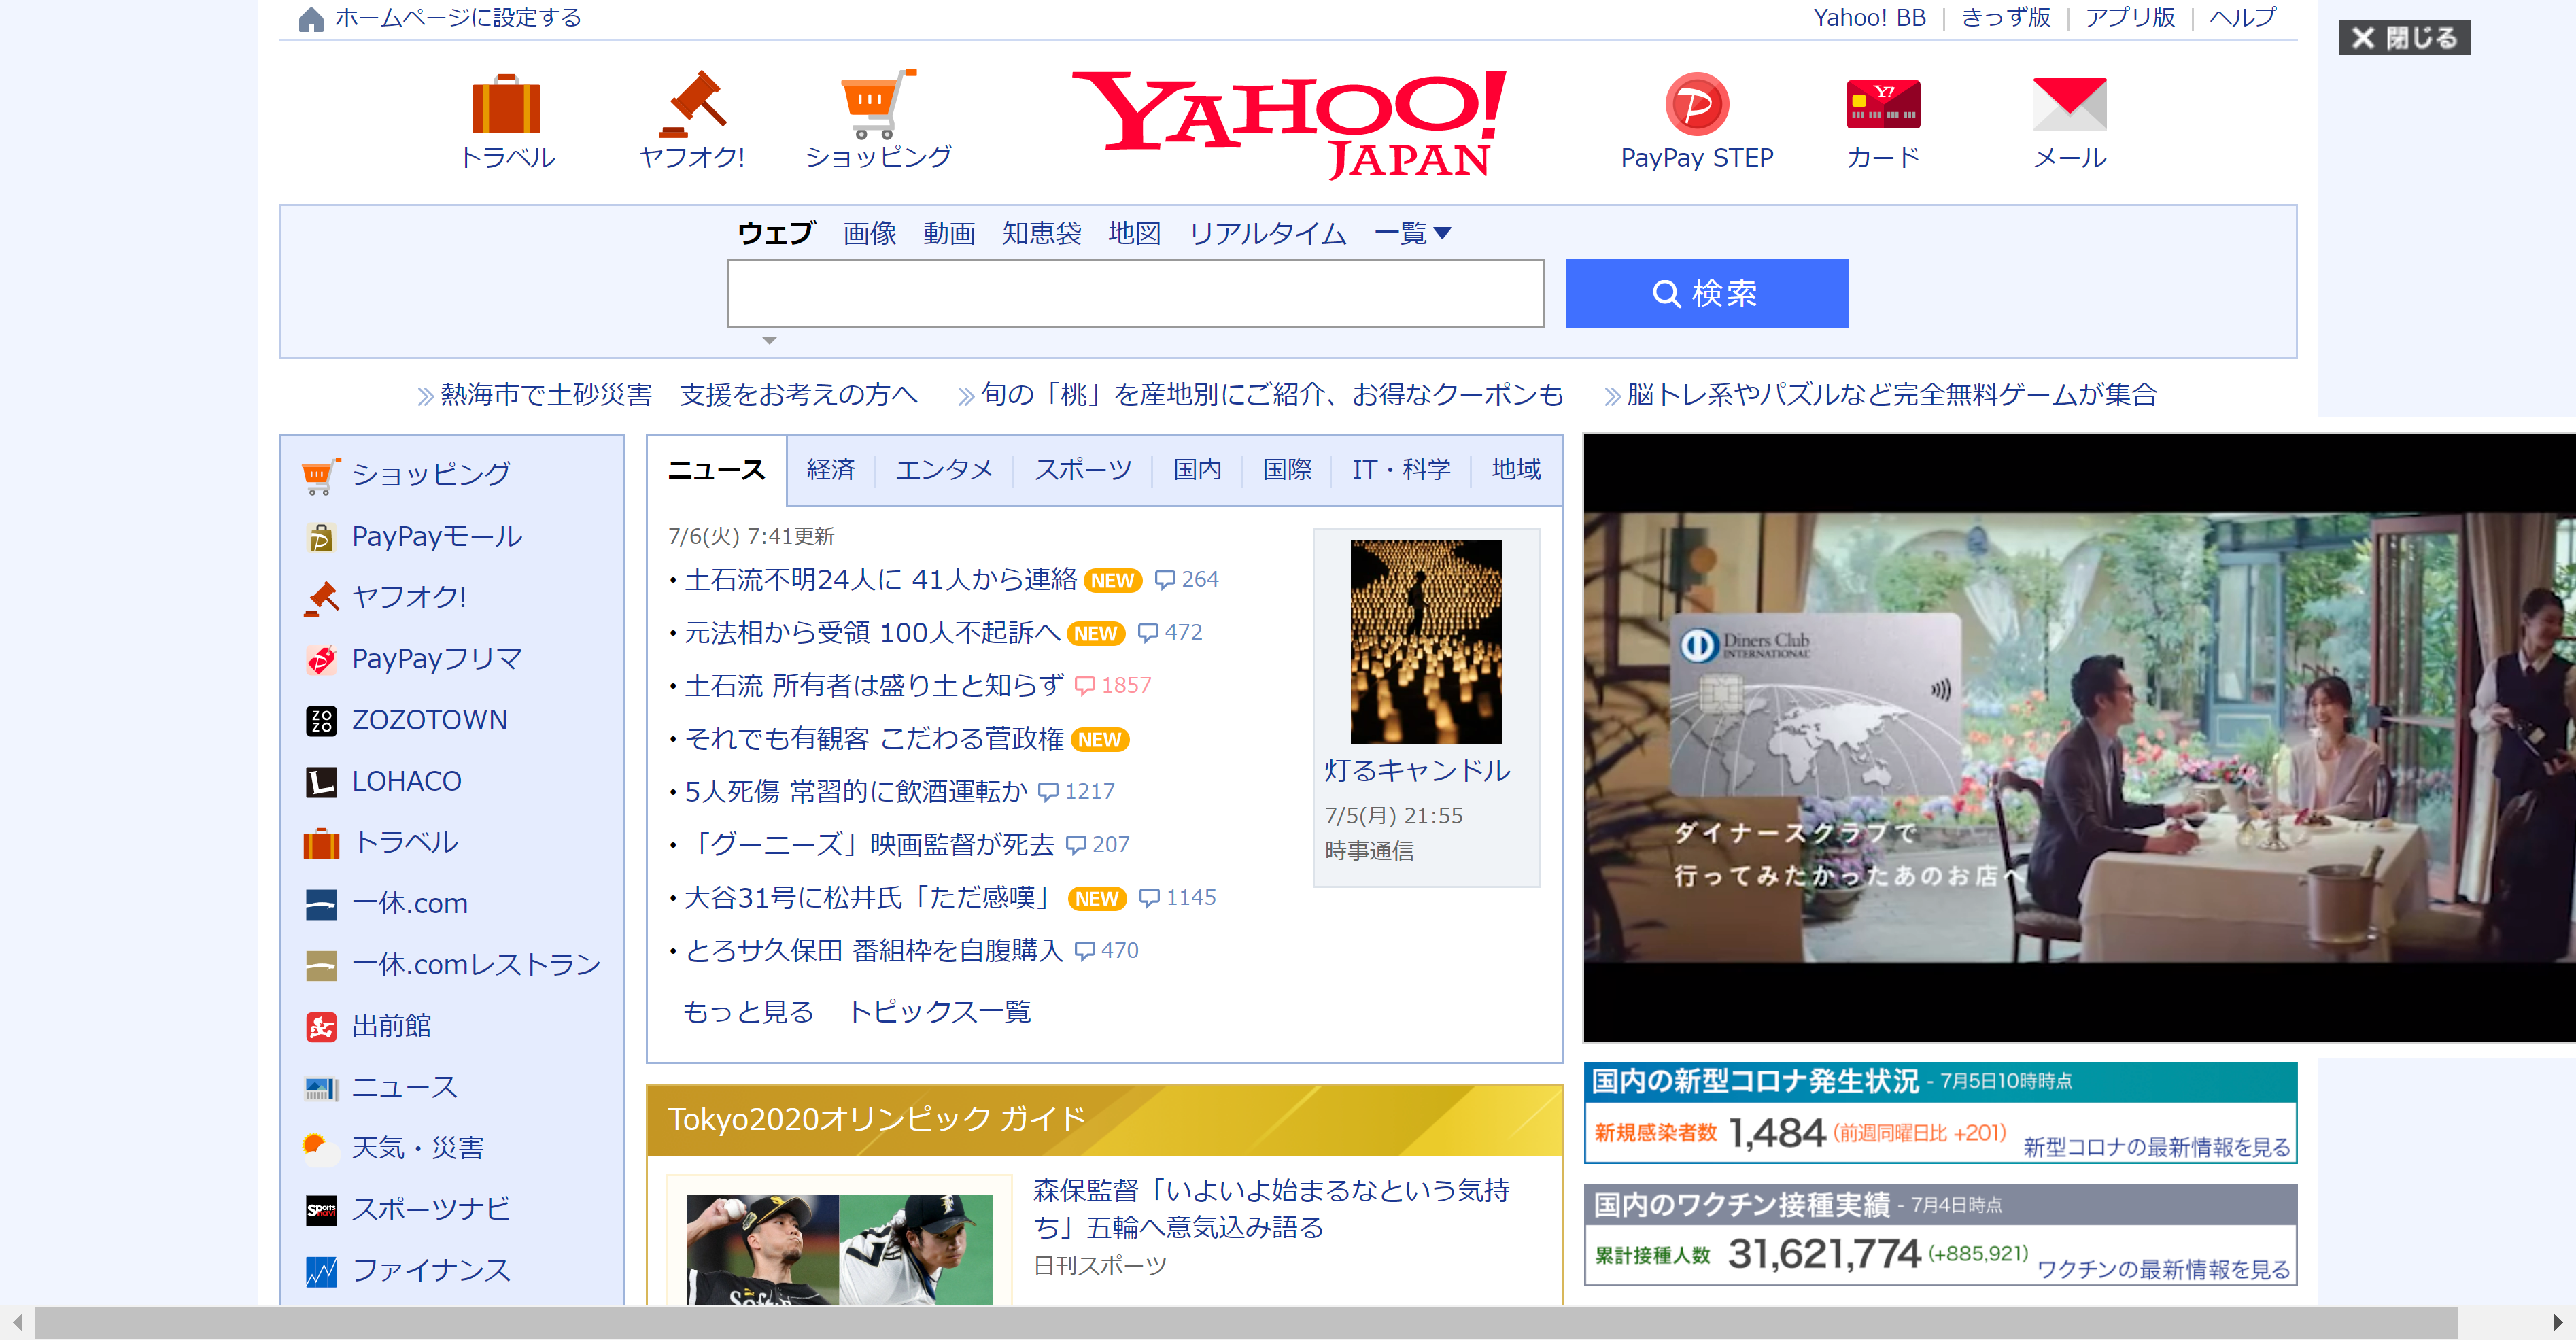Image resolution: width=2576 pixels, height=1340 pixels.
Task: Select the 地域 news tab
Action: tap(1516, 469)
